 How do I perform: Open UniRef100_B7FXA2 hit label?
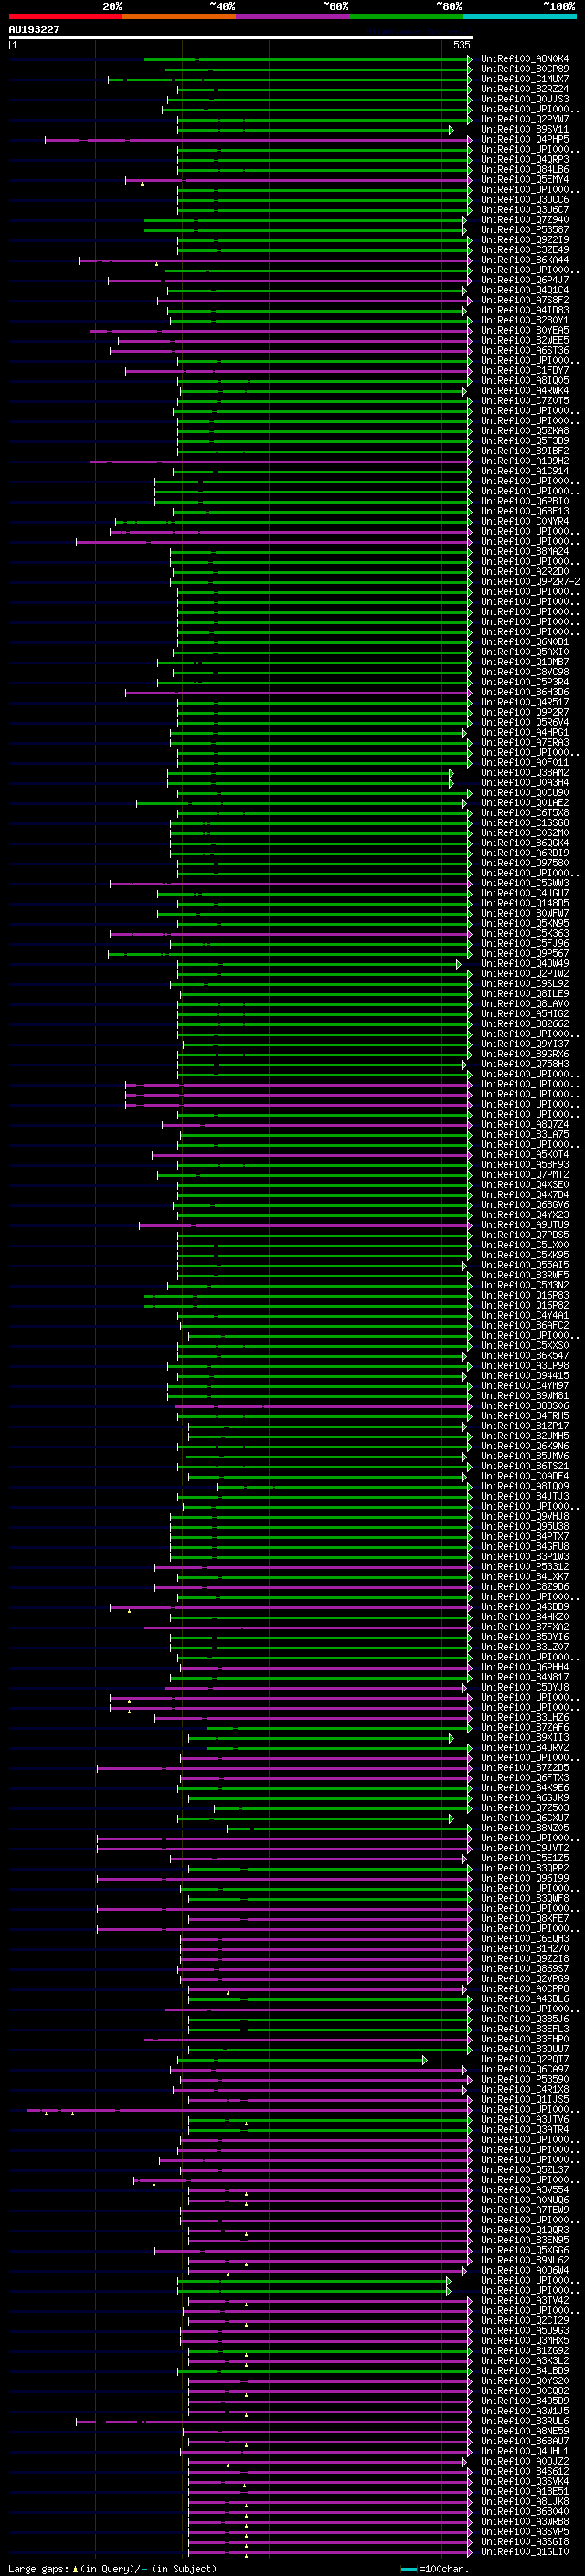pyautogui.click(x=524, y=1627)
